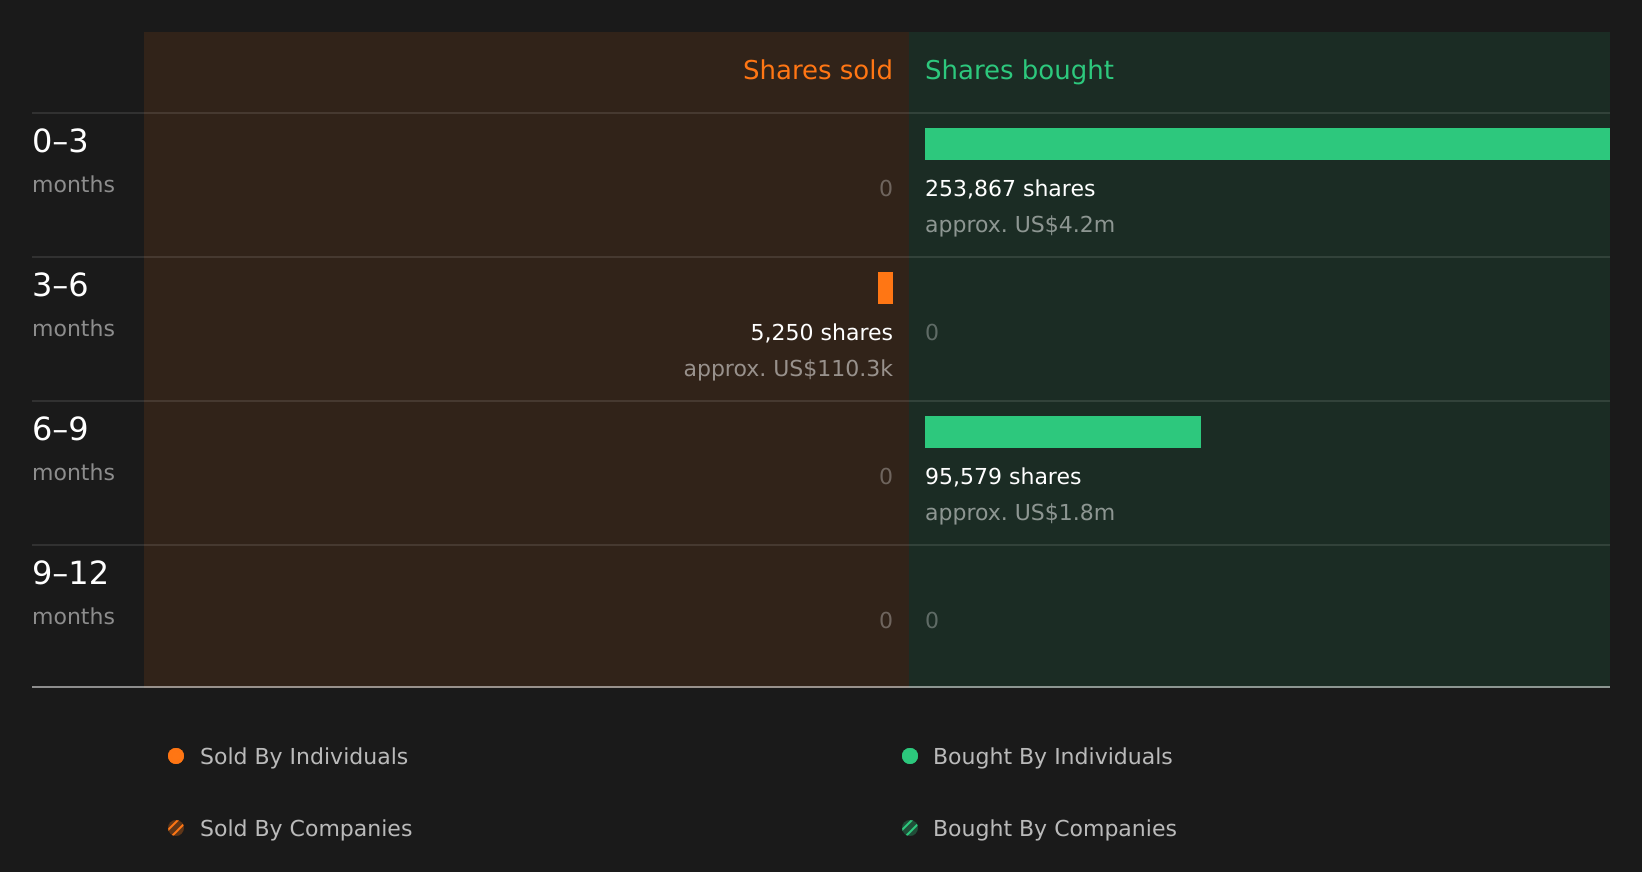
Task: Click the striped Bought By Companies dot
Action: tap(910, 828)
